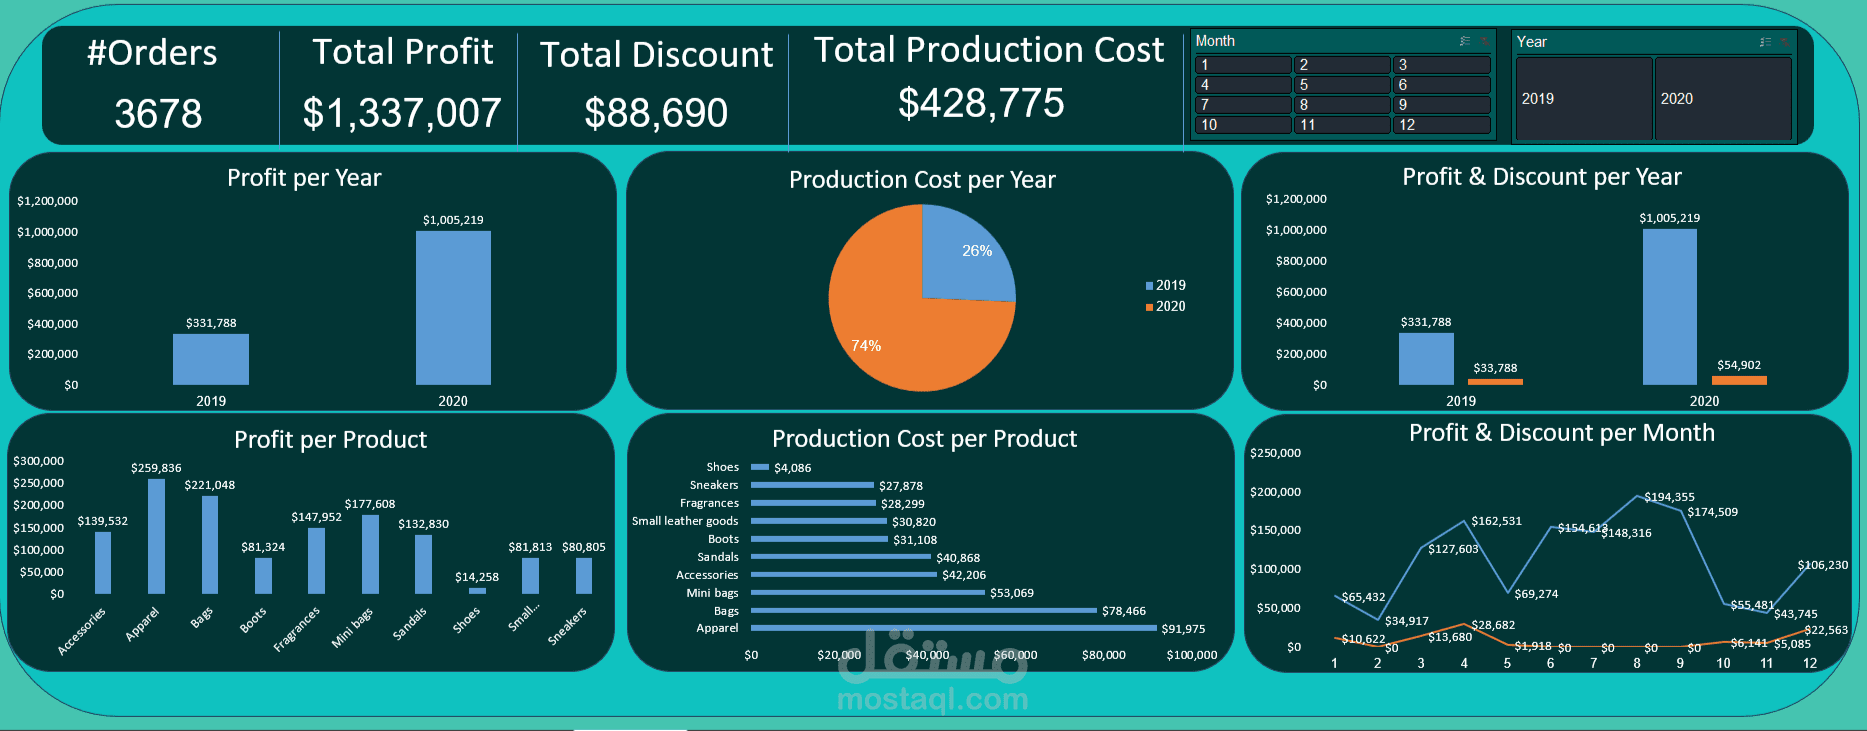Pick month 11 in the Month slicer
This screenshot has height=731, width=1867.
[1342, 125]
